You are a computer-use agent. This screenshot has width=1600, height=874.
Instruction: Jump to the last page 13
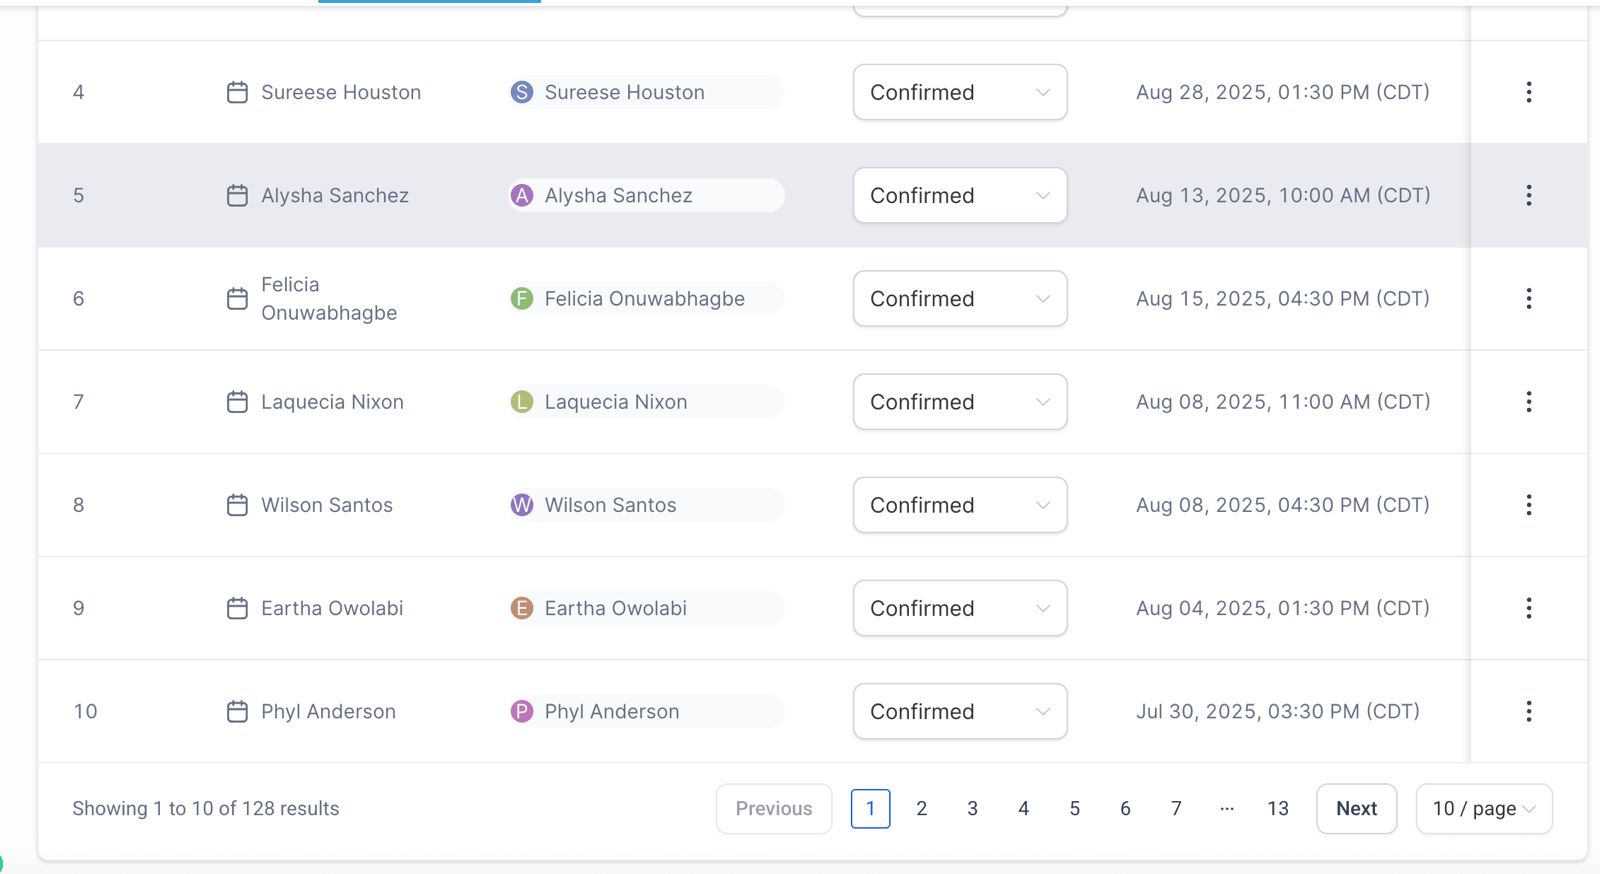1277,808
